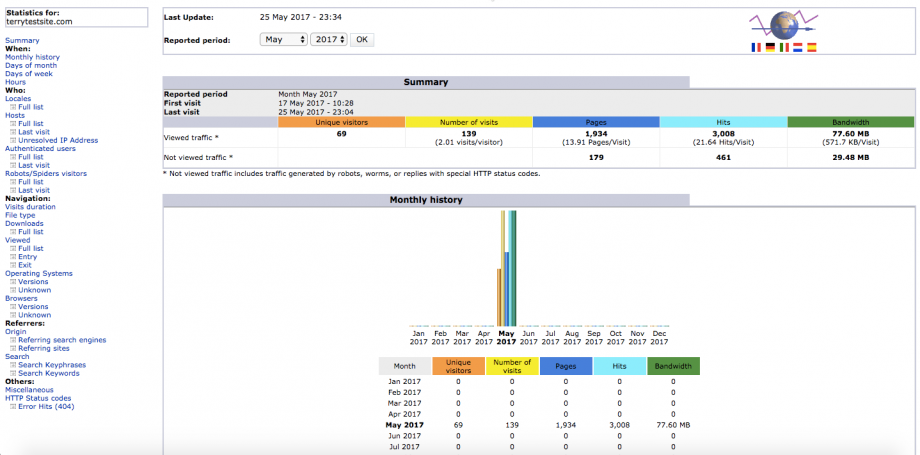Open the year dropdown showing 2017
920x455 pixels.
329,39
